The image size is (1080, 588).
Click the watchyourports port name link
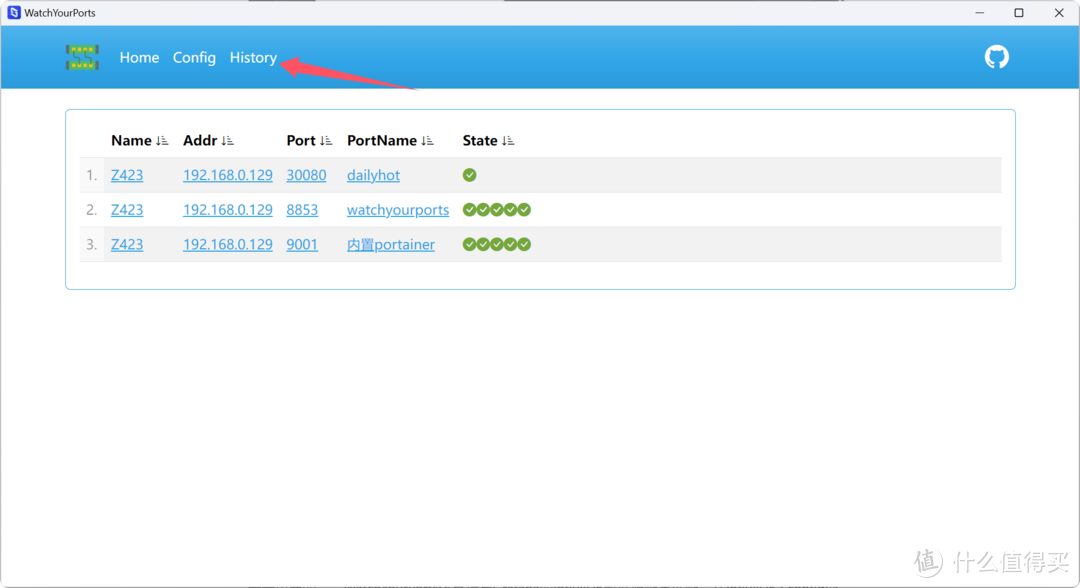pyautogui.click(x=398, y=210)
